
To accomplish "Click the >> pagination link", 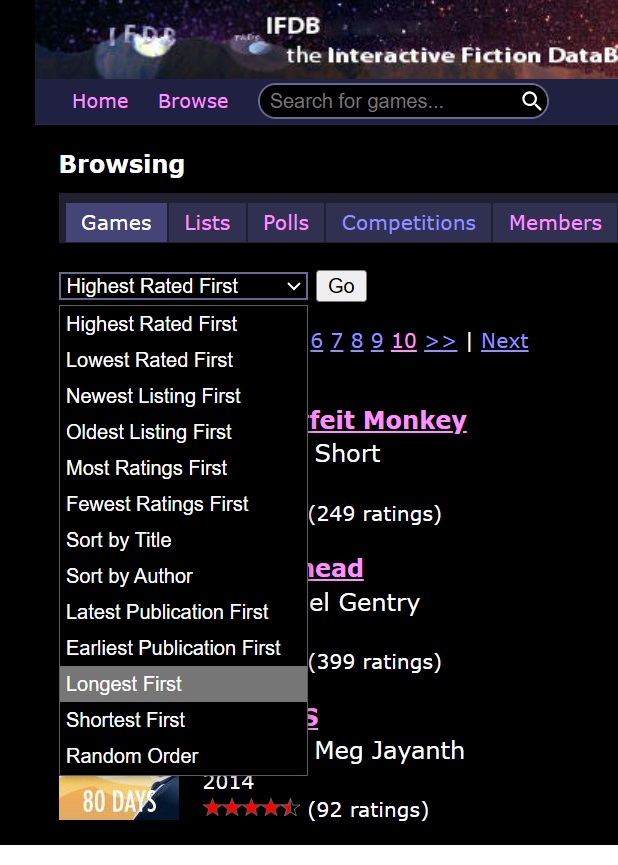I will point(440,341).
